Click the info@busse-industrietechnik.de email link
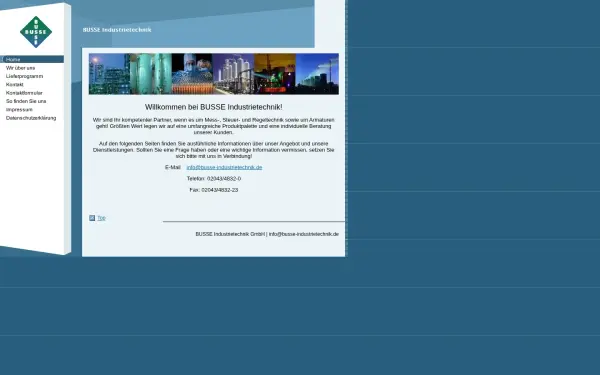Image resolution: width=600 pixels, height=375 pixels. point(224,167)
